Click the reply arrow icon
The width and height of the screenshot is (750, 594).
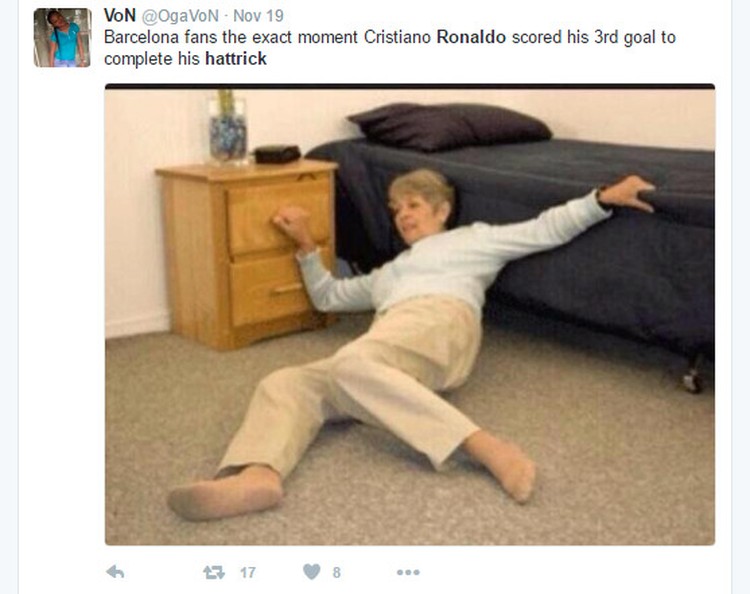(x=115, y=572)
